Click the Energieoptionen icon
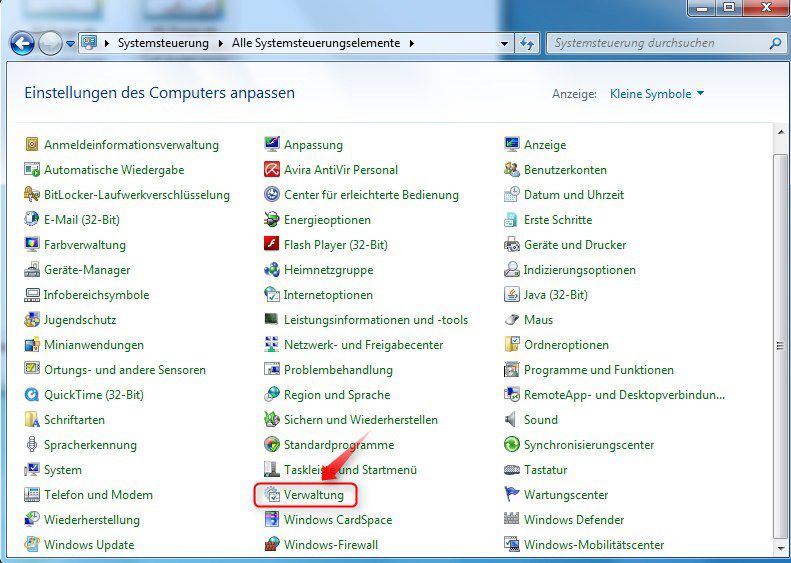The width and height of the screenshot is (791, 563). [272, 219]
